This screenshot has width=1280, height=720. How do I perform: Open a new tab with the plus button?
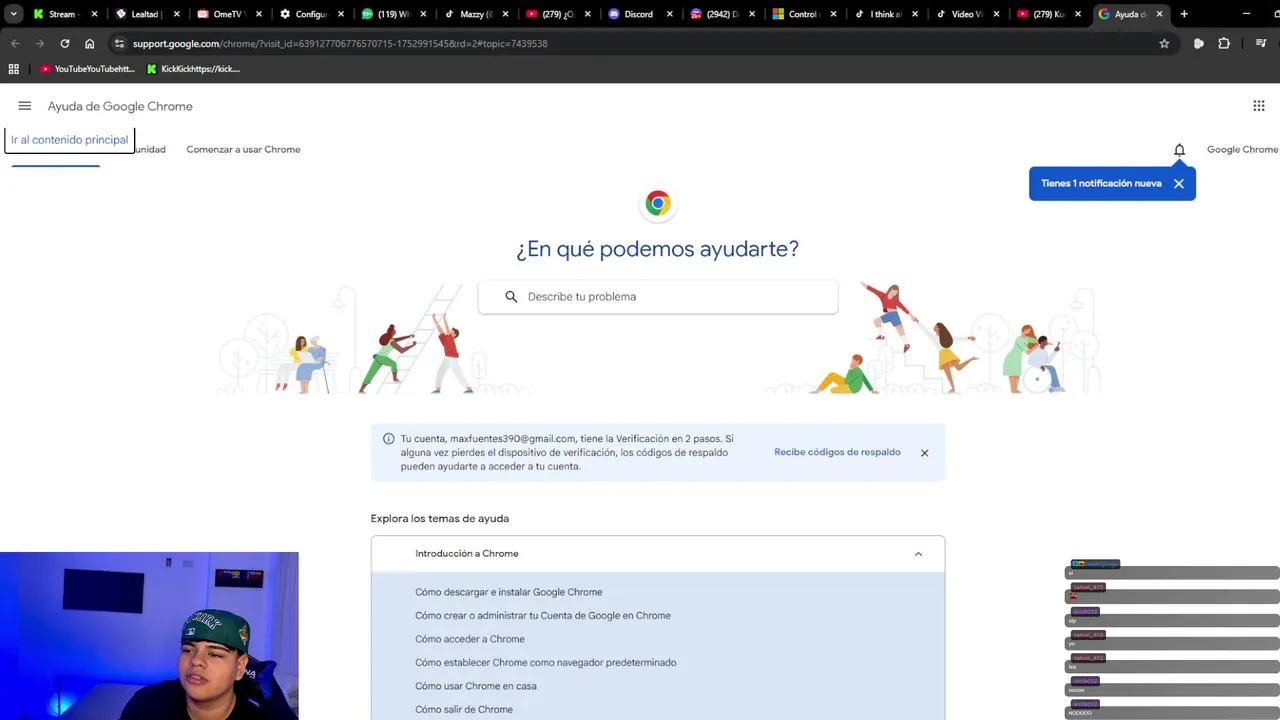pyautogui.click(x=1184, y=14)
